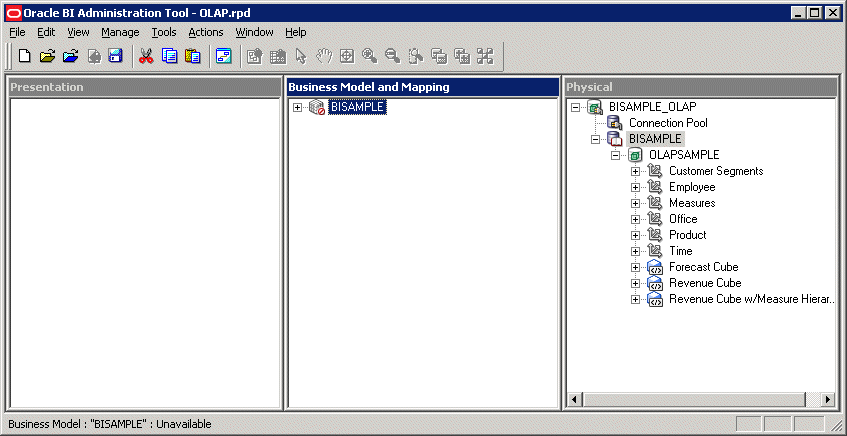847x436 pixels.
Task: Collapse the BISAMPLE_OLAP database node
Action: pos(575,108)
